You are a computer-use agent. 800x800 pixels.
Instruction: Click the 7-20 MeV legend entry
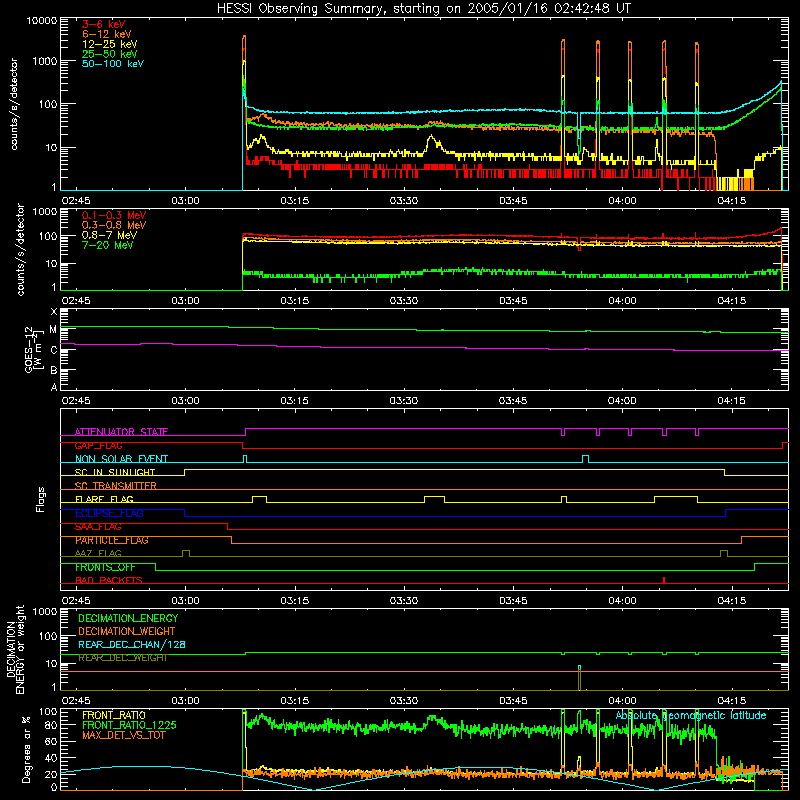108,245
